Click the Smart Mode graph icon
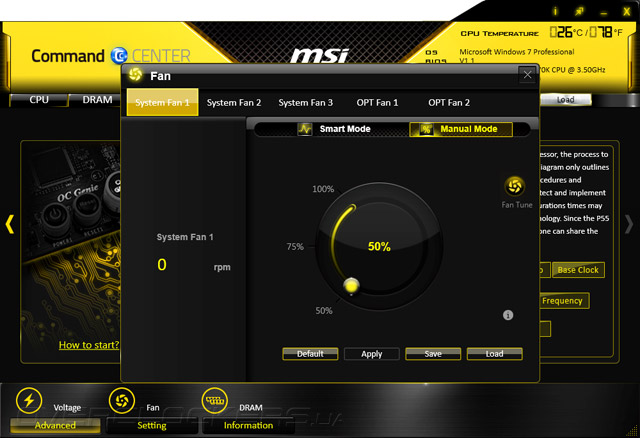 point(305,129)
